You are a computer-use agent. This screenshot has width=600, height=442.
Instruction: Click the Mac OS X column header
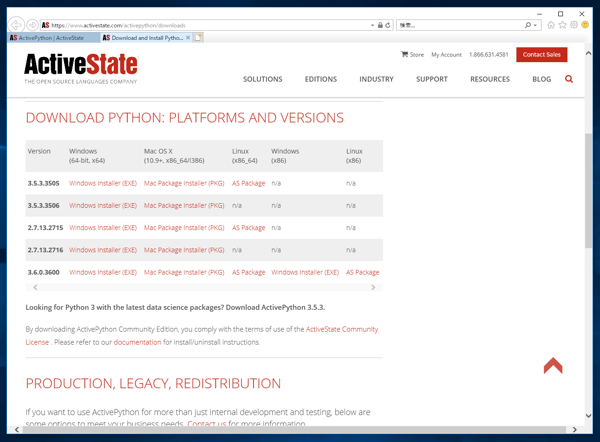(174, 156)
